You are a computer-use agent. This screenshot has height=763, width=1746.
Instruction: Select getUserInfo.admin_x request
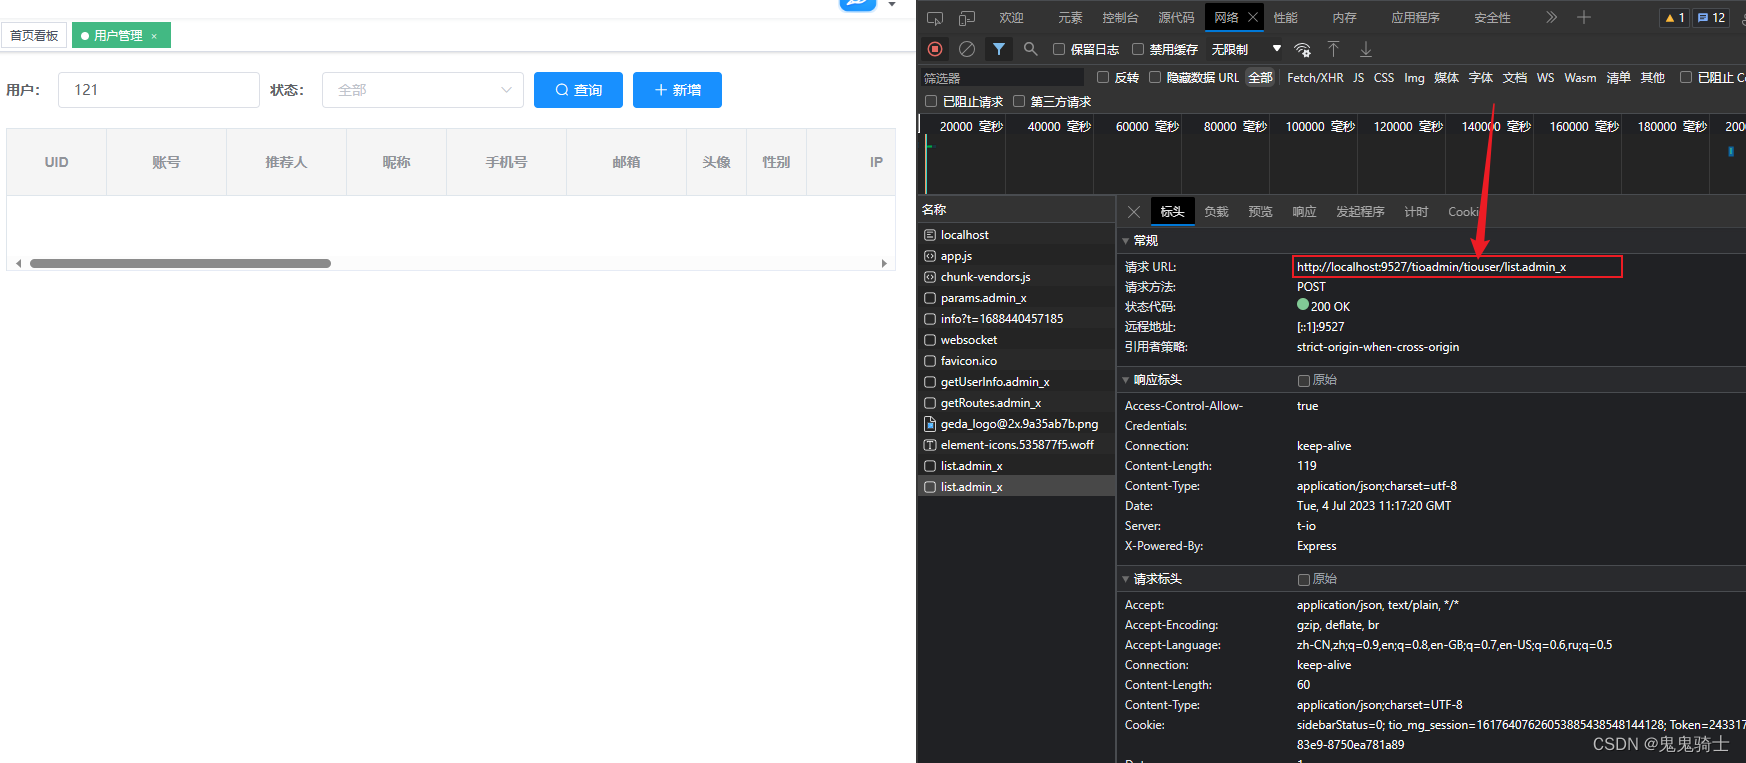1016,382
